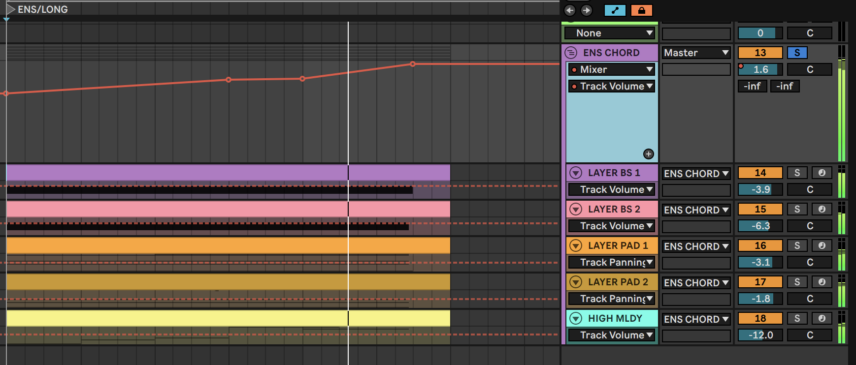Click LAYER BS 1 volume slider showing -3.9
The width and height of the screenshot is (856, 365).
(x=760, y=189)
